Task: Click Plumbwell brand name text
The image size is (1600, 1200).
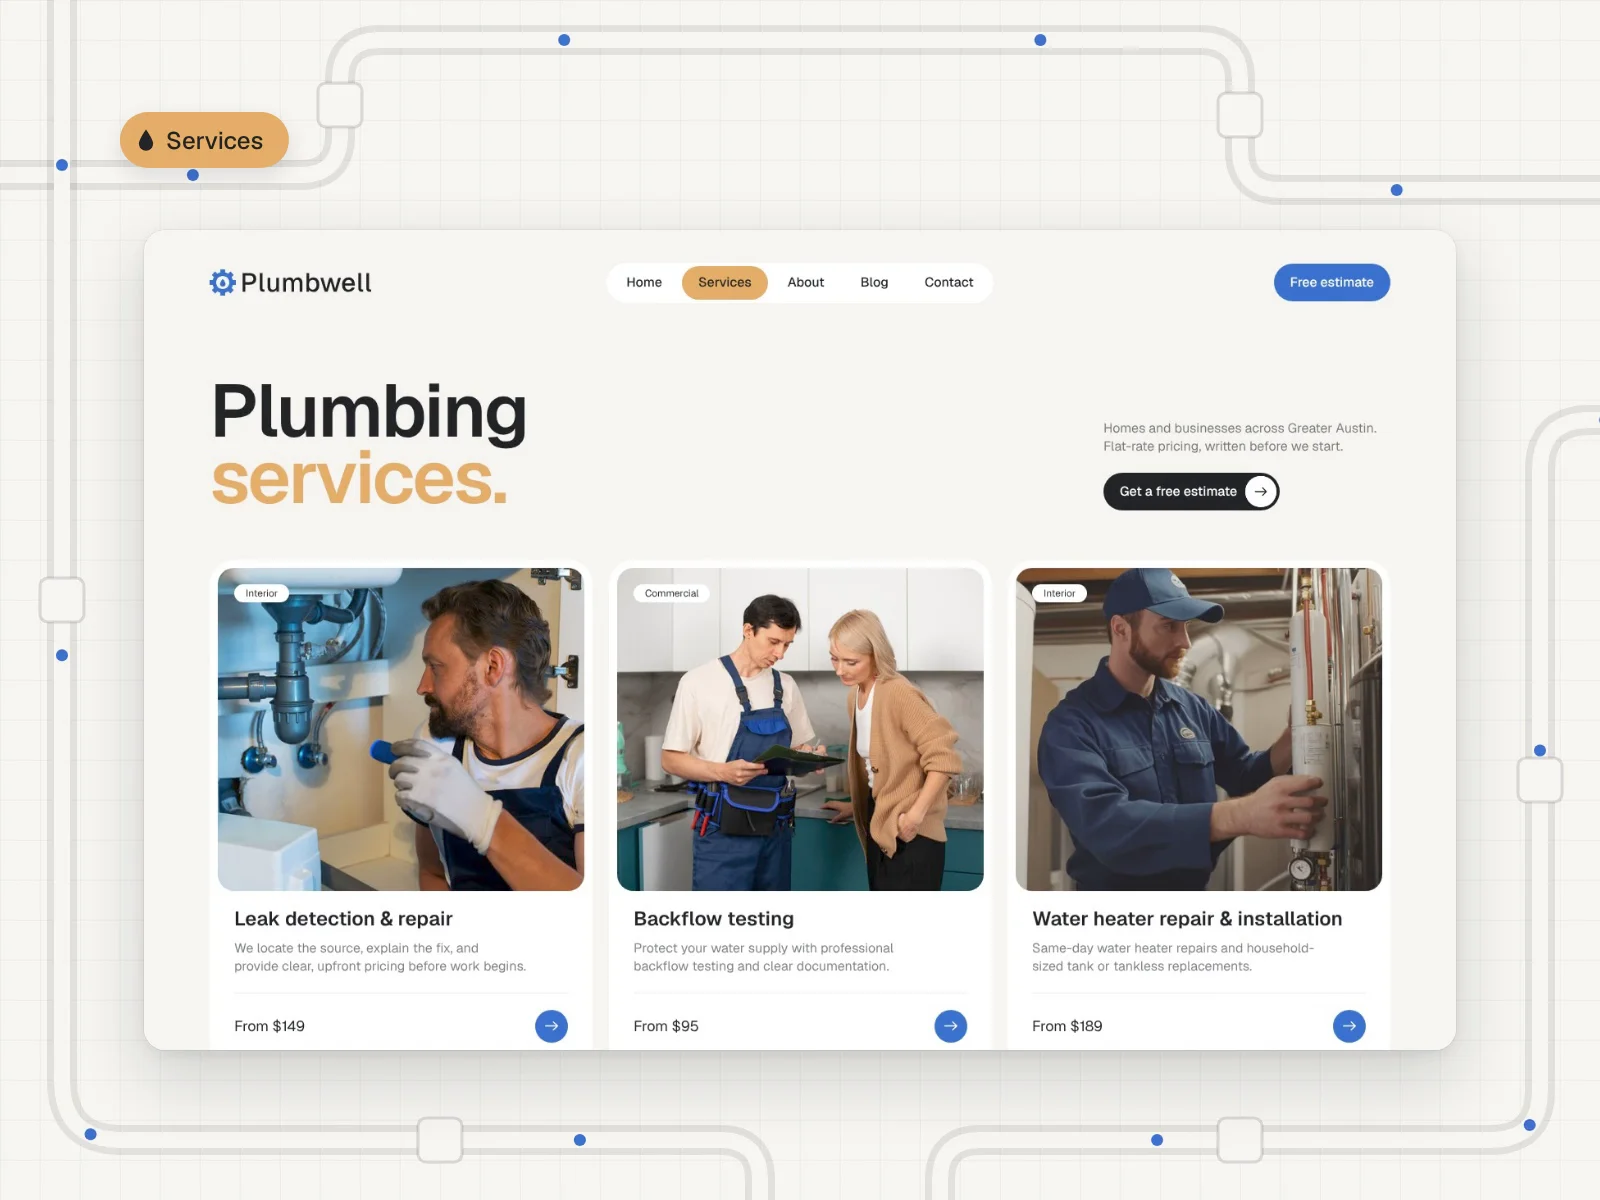Action: coord(306,283)
